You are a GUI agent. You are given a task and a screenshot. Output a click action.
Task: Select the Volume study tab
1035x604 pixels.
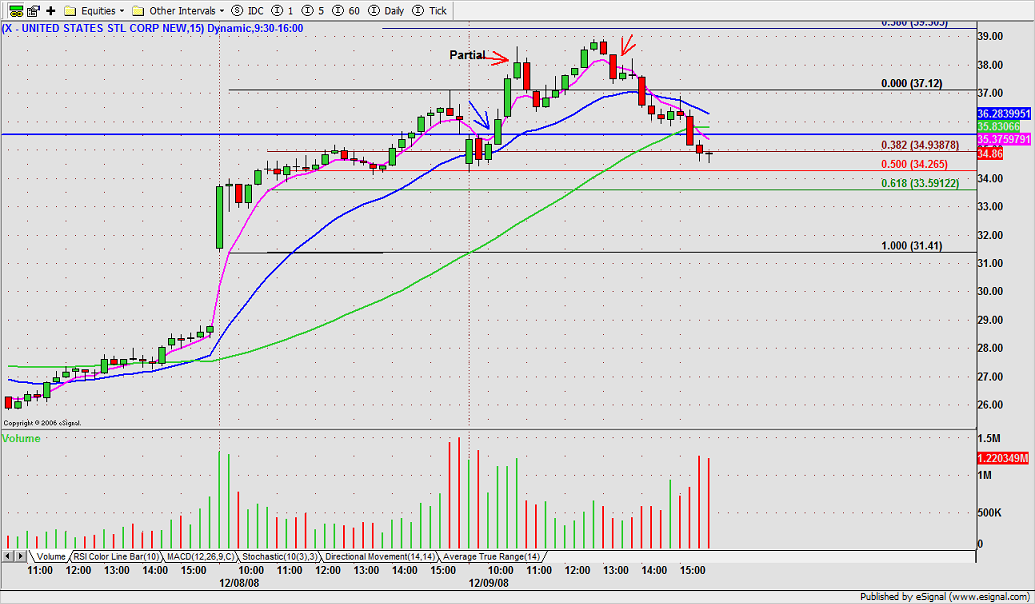[x=50, y=556]
